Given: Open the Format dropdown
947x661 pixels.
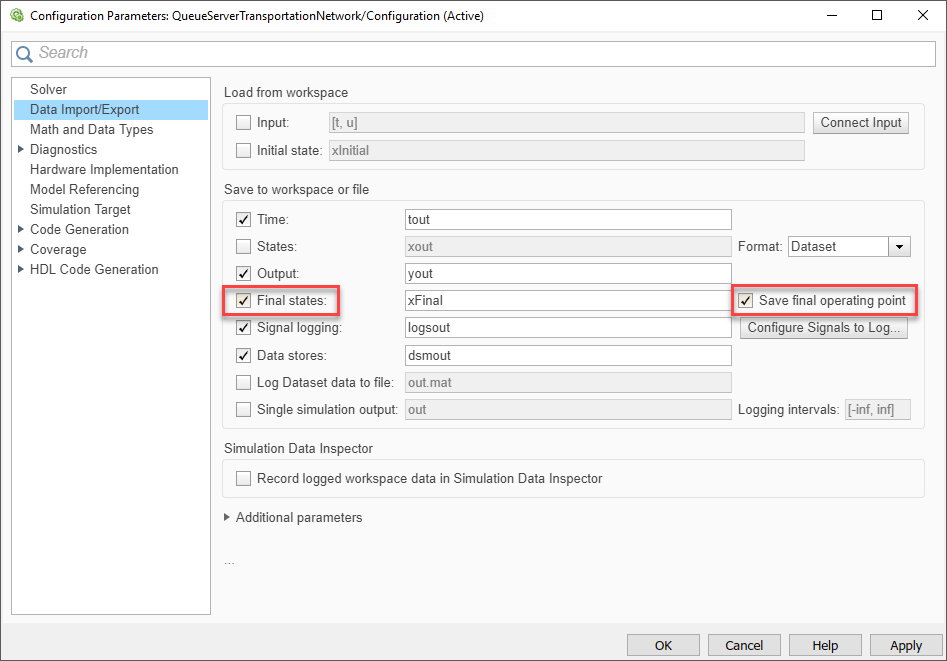Looking at the screenshot, I should click(900, 246).
